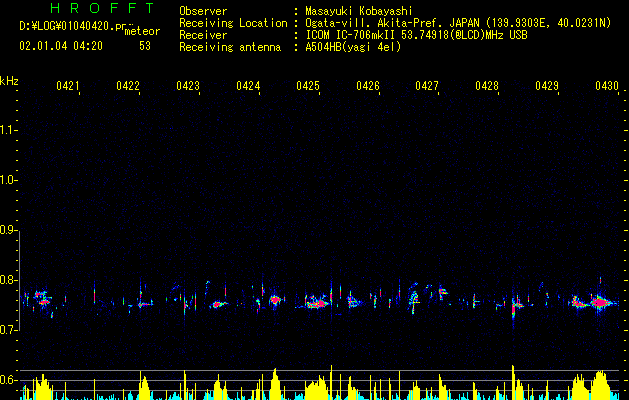Screen dimensions: 629x400
Task: Click the 0424 time marker
Action: coord(248,86)
